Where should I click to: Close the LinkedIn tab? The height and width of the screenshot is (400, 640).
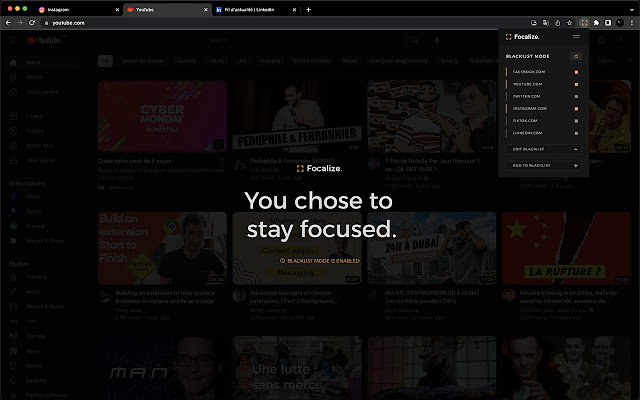point(294,9)
